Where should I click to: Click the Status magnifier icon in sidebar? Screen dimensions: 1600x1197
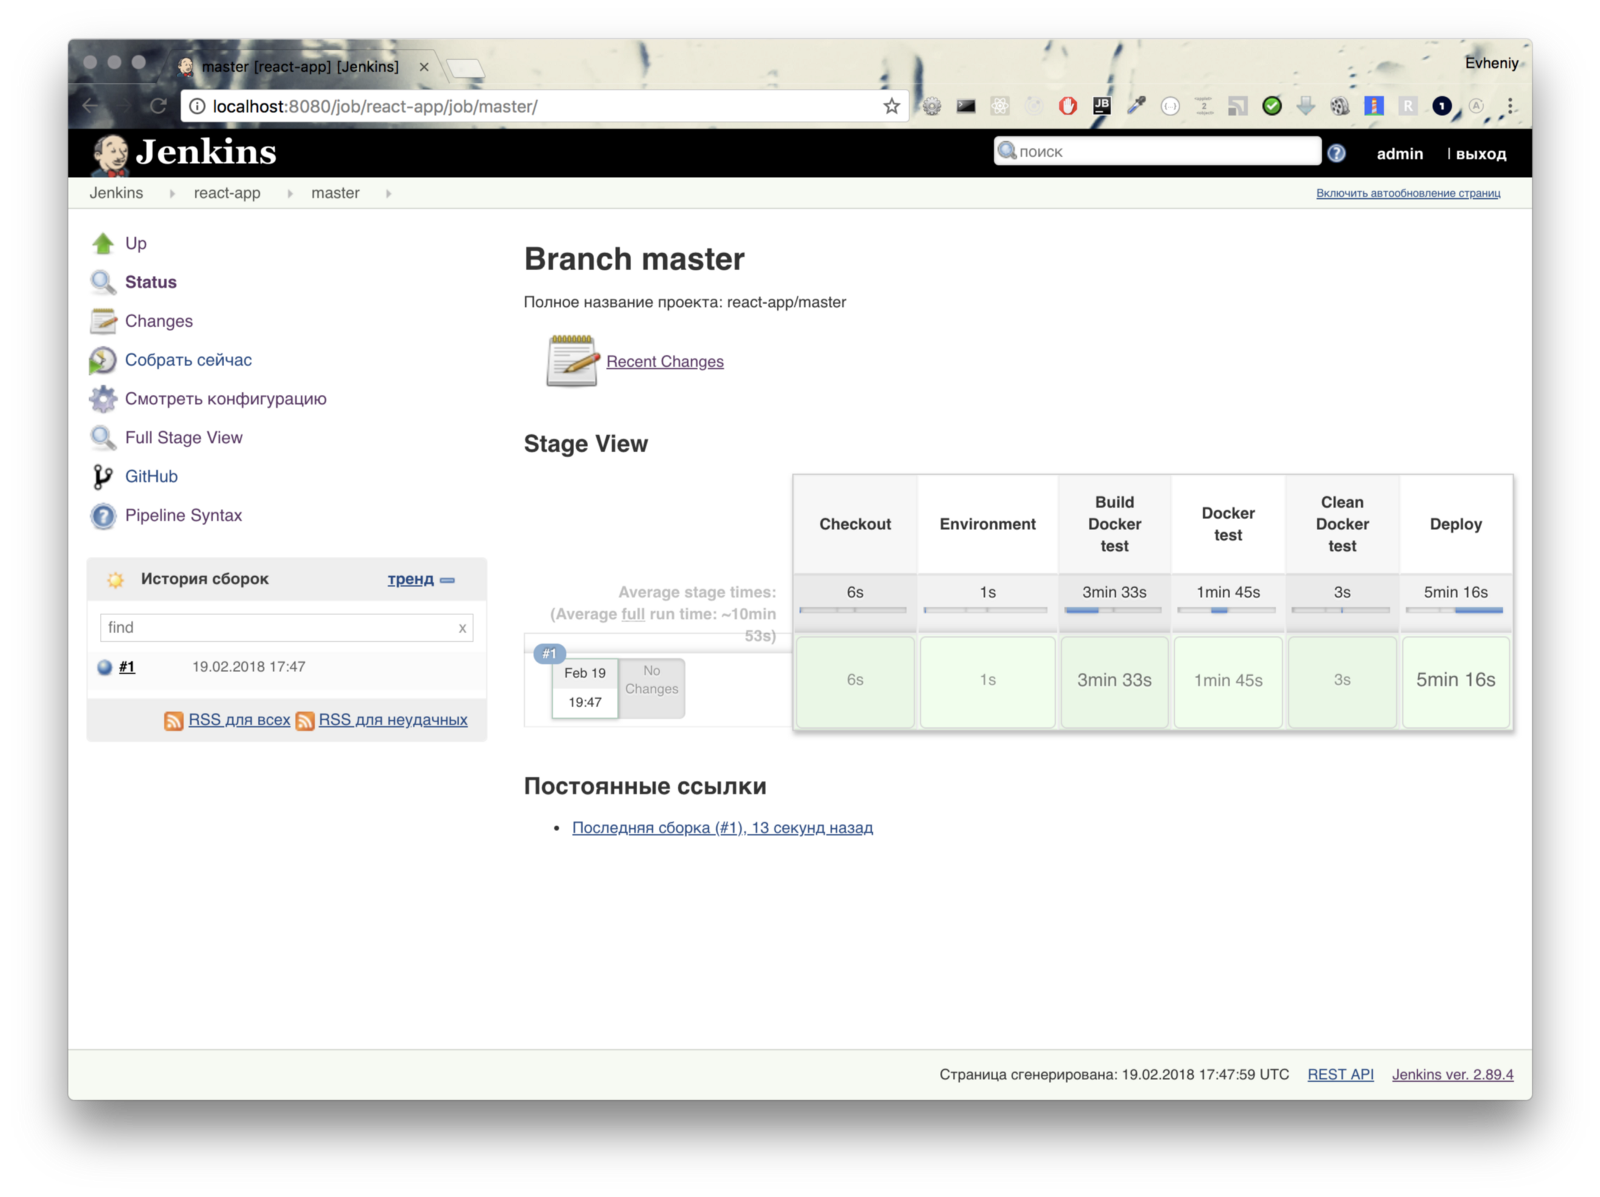point(103,282)
